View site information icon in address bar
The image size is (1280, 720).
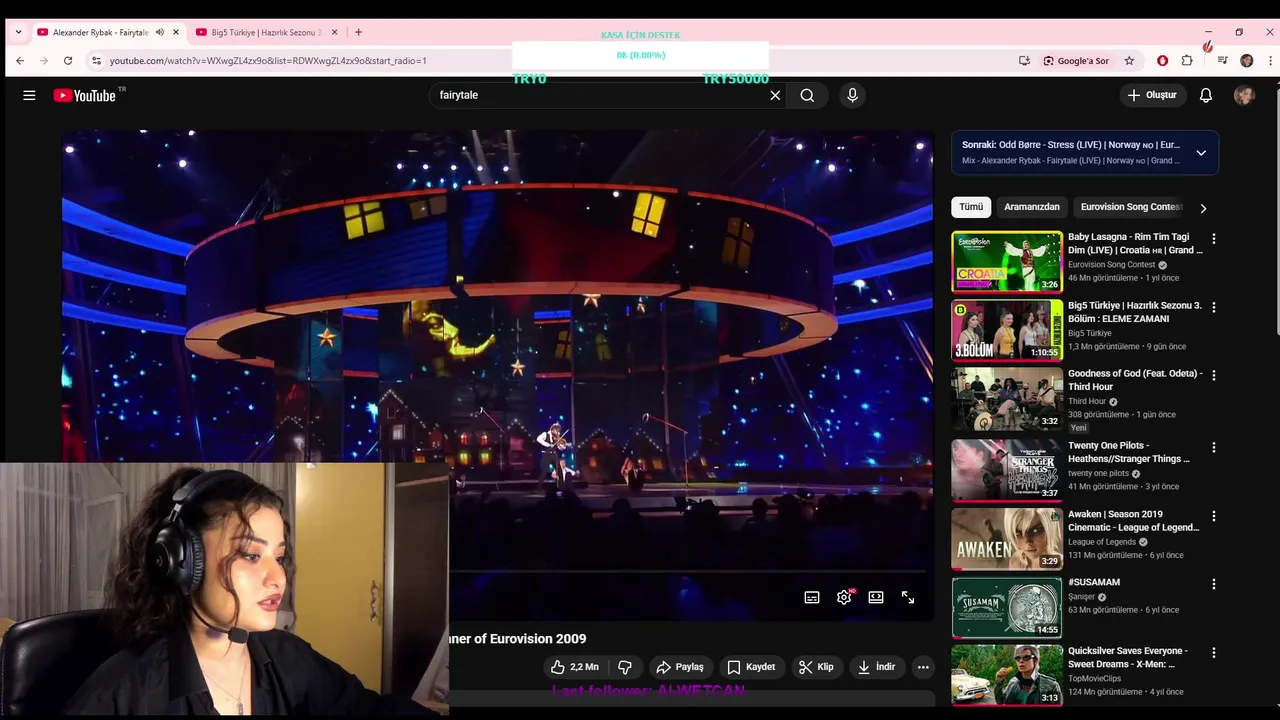coord(96,61)
